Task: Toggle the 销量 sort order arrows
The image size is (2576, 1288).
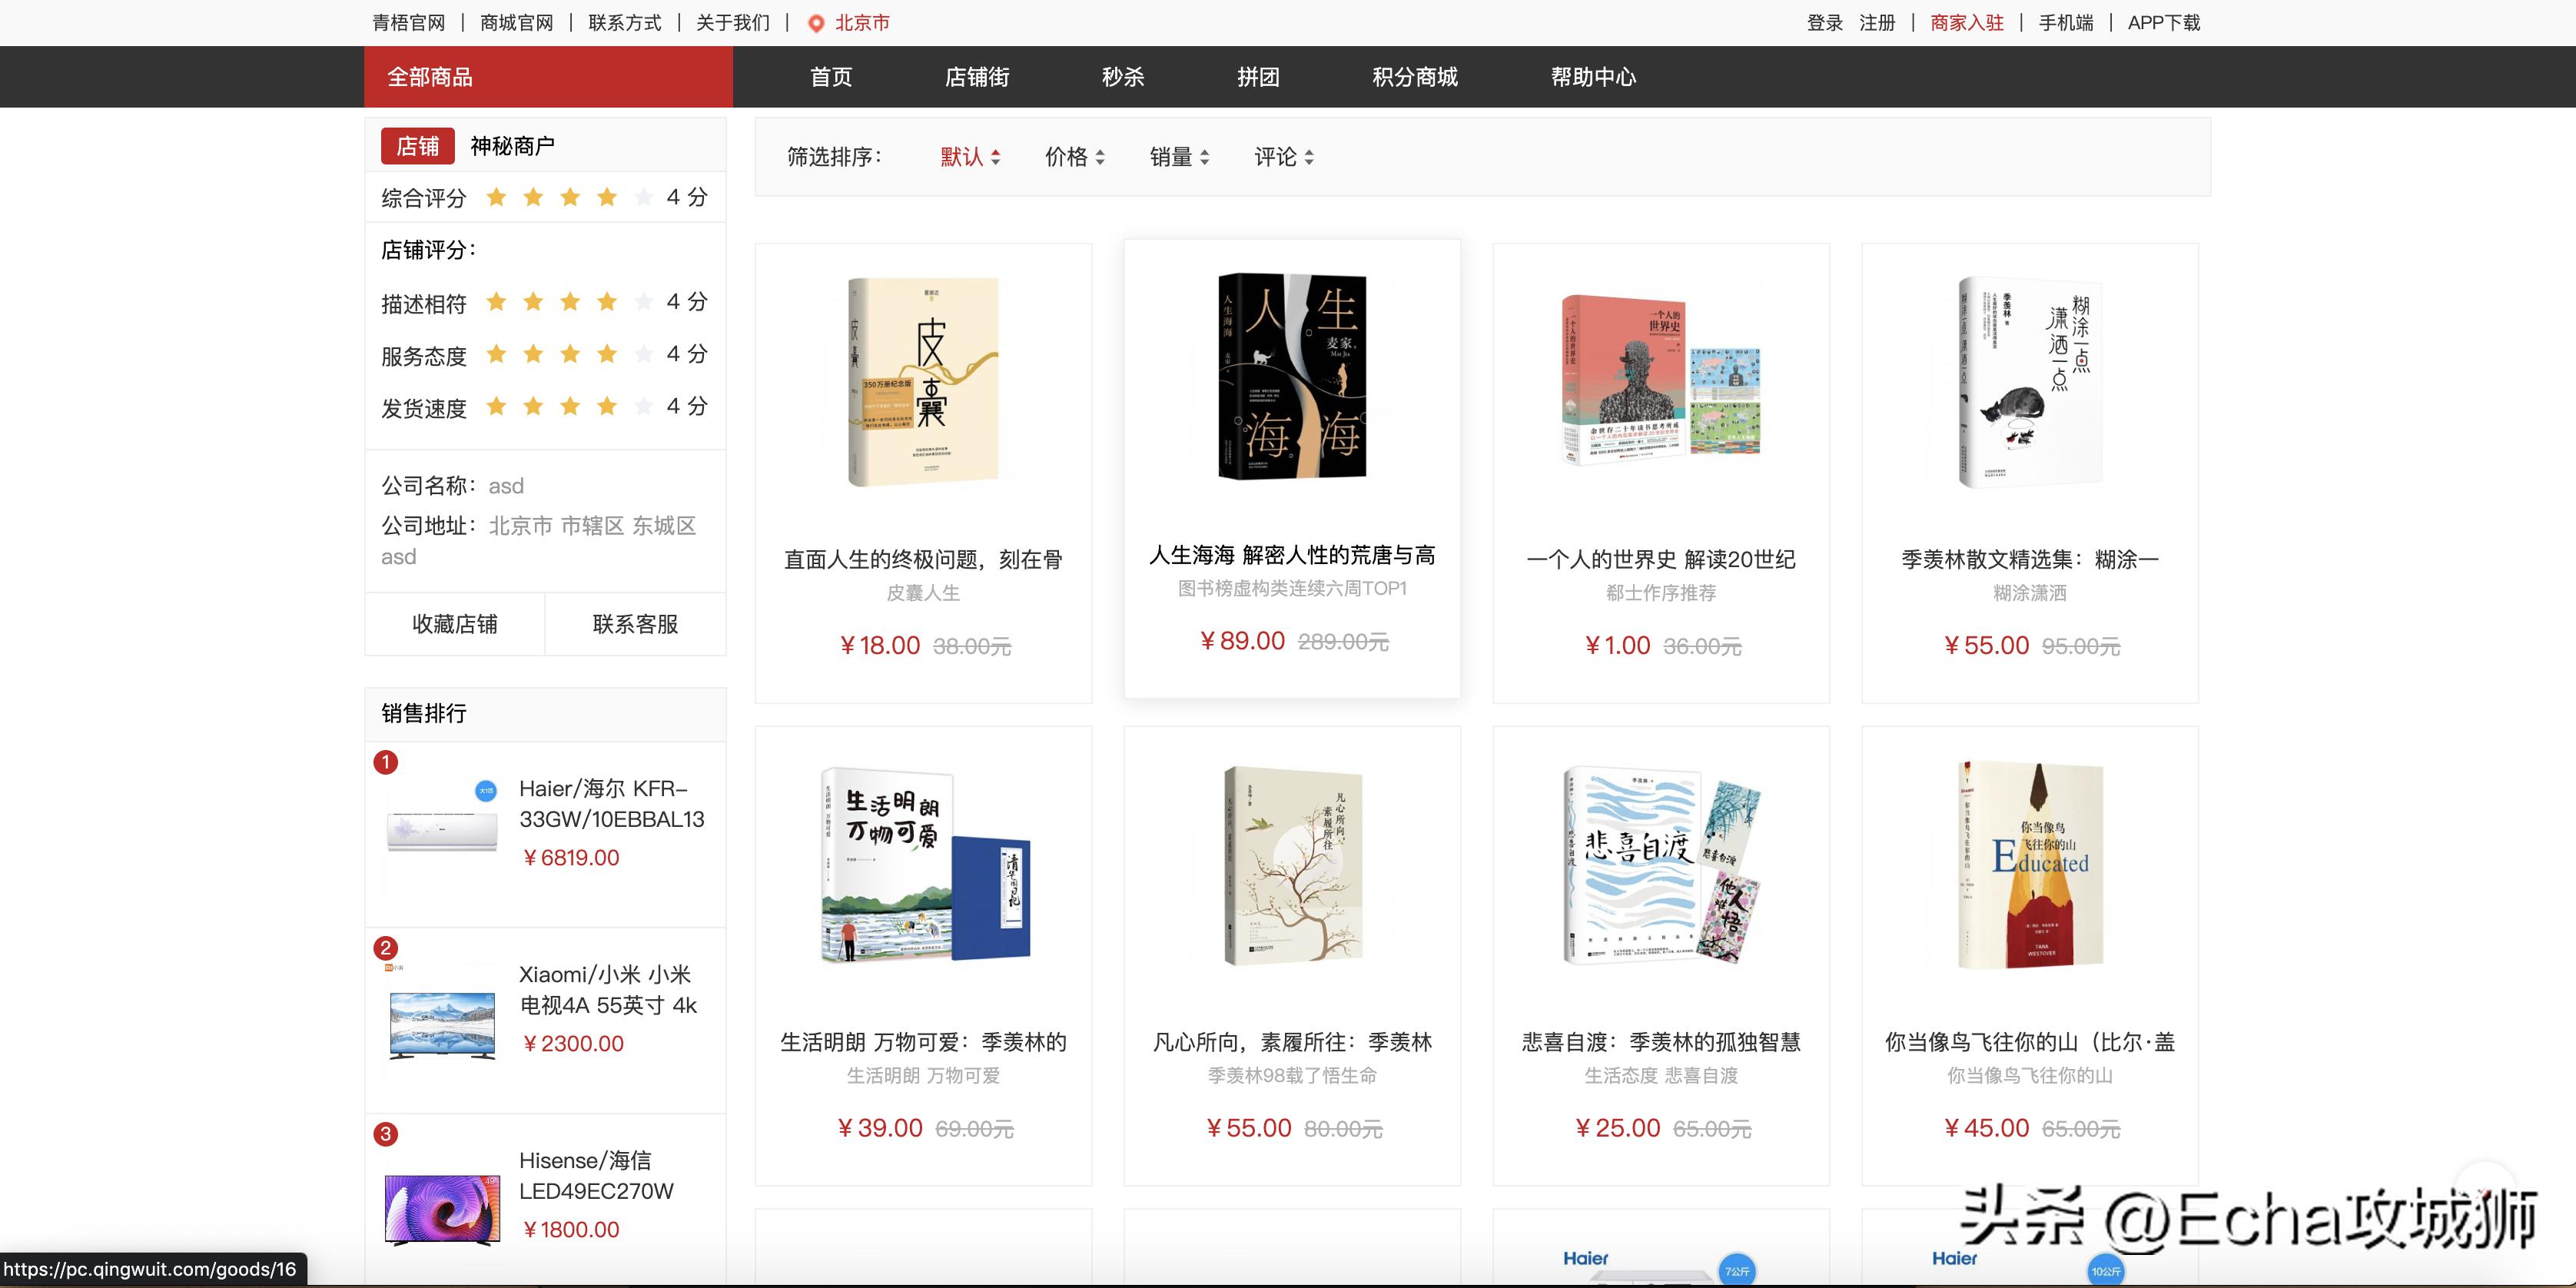Action: (1206, 157)
